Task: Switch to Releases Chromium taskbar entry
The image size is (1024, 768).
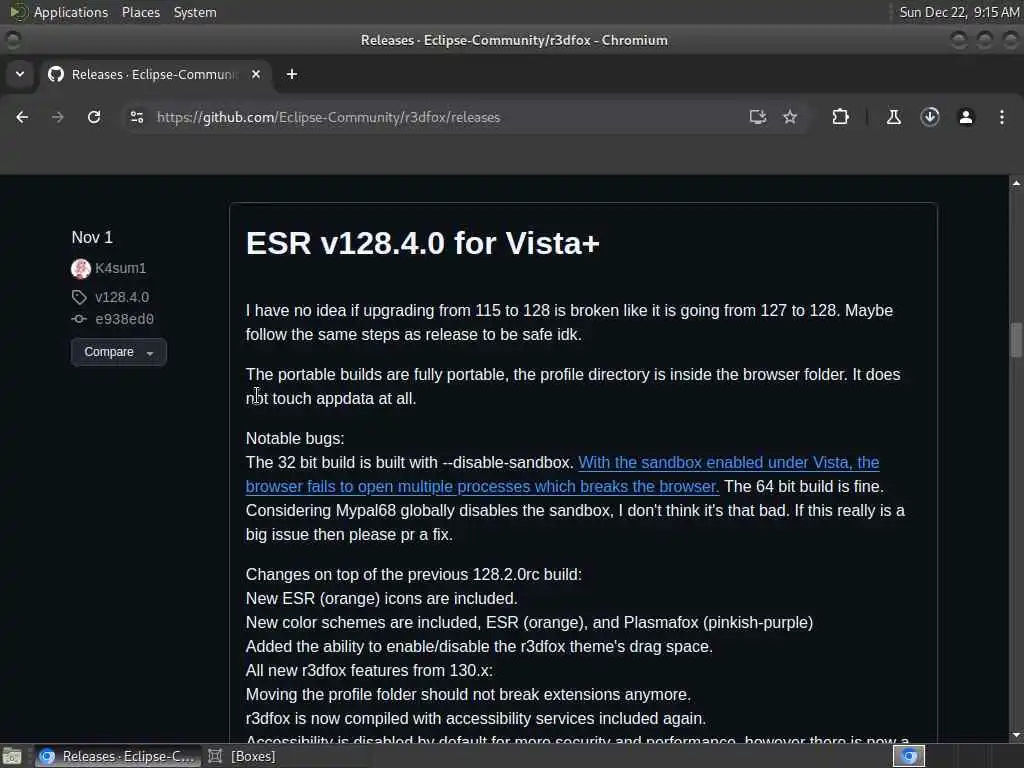Action: click(118, 756)
